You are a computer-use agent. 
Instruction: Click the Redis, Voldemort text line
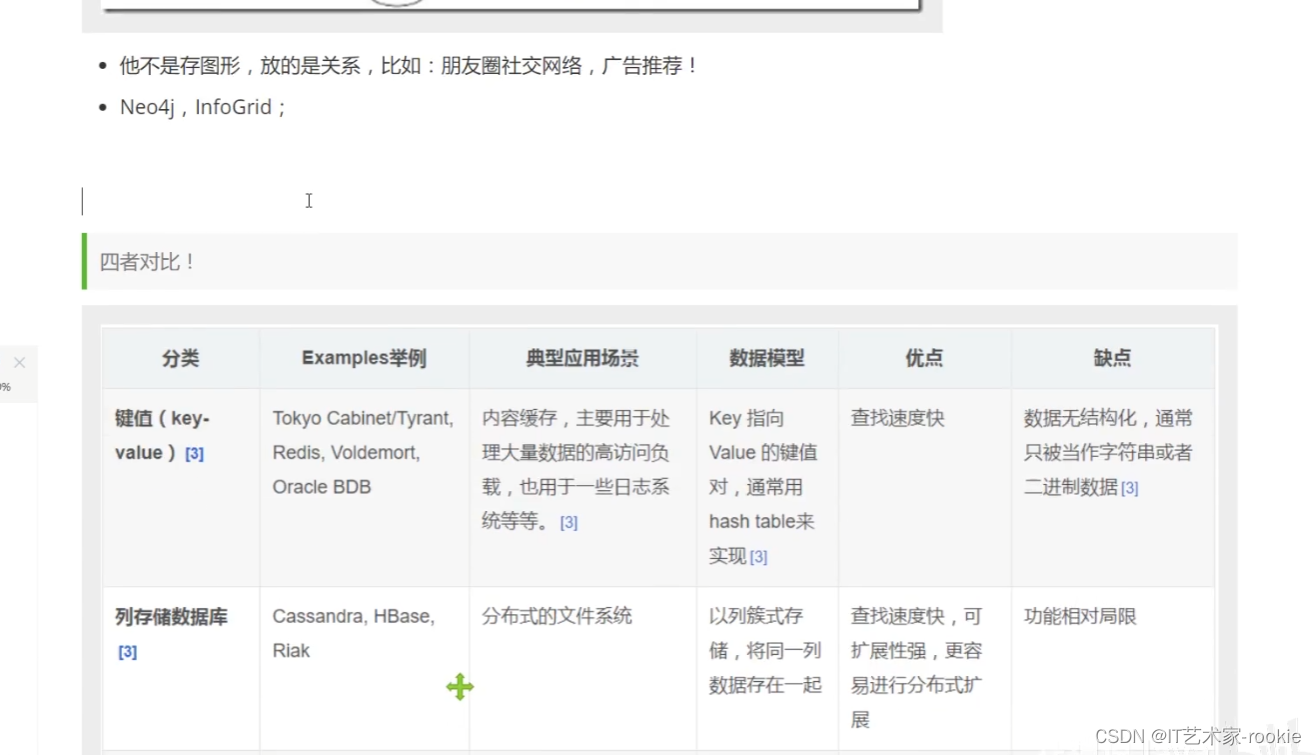click(x=346, y=453)
